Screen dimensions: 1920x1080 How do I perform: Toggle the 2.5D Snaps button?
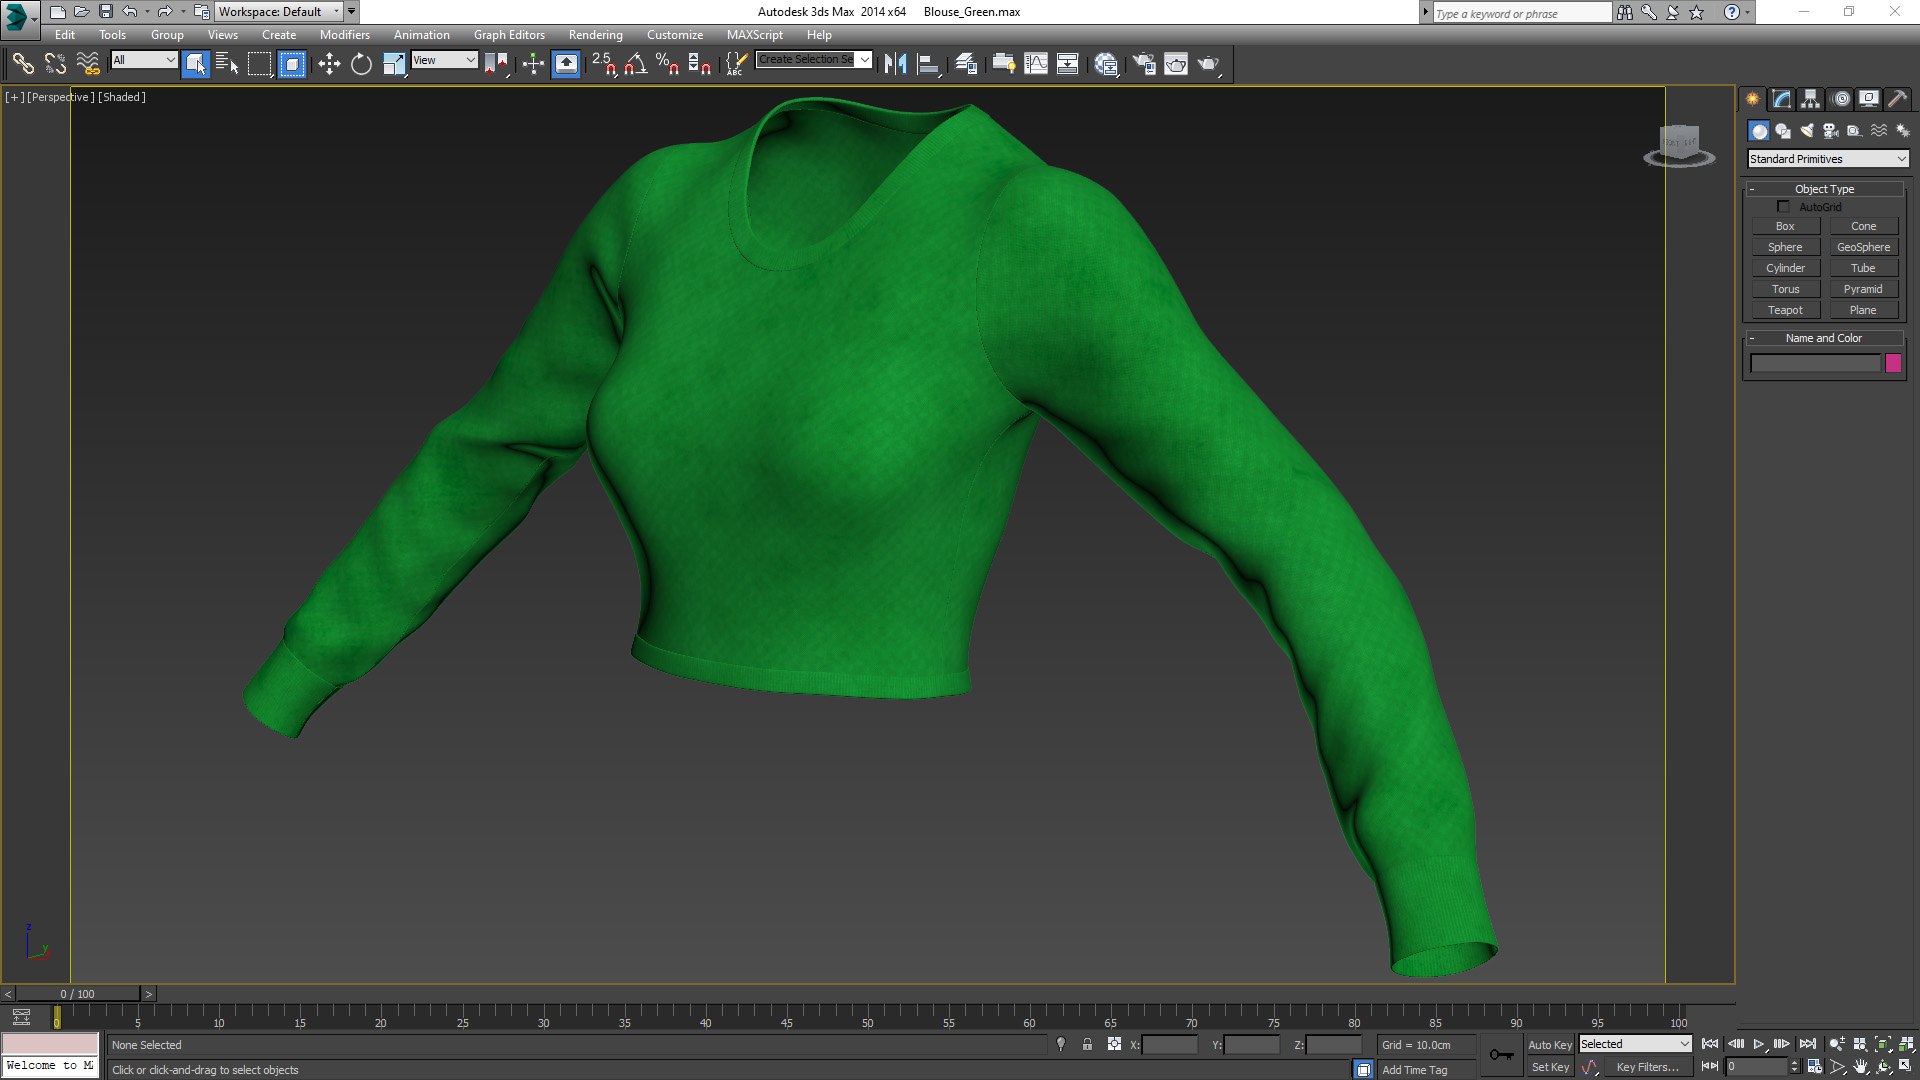(603, 64)
